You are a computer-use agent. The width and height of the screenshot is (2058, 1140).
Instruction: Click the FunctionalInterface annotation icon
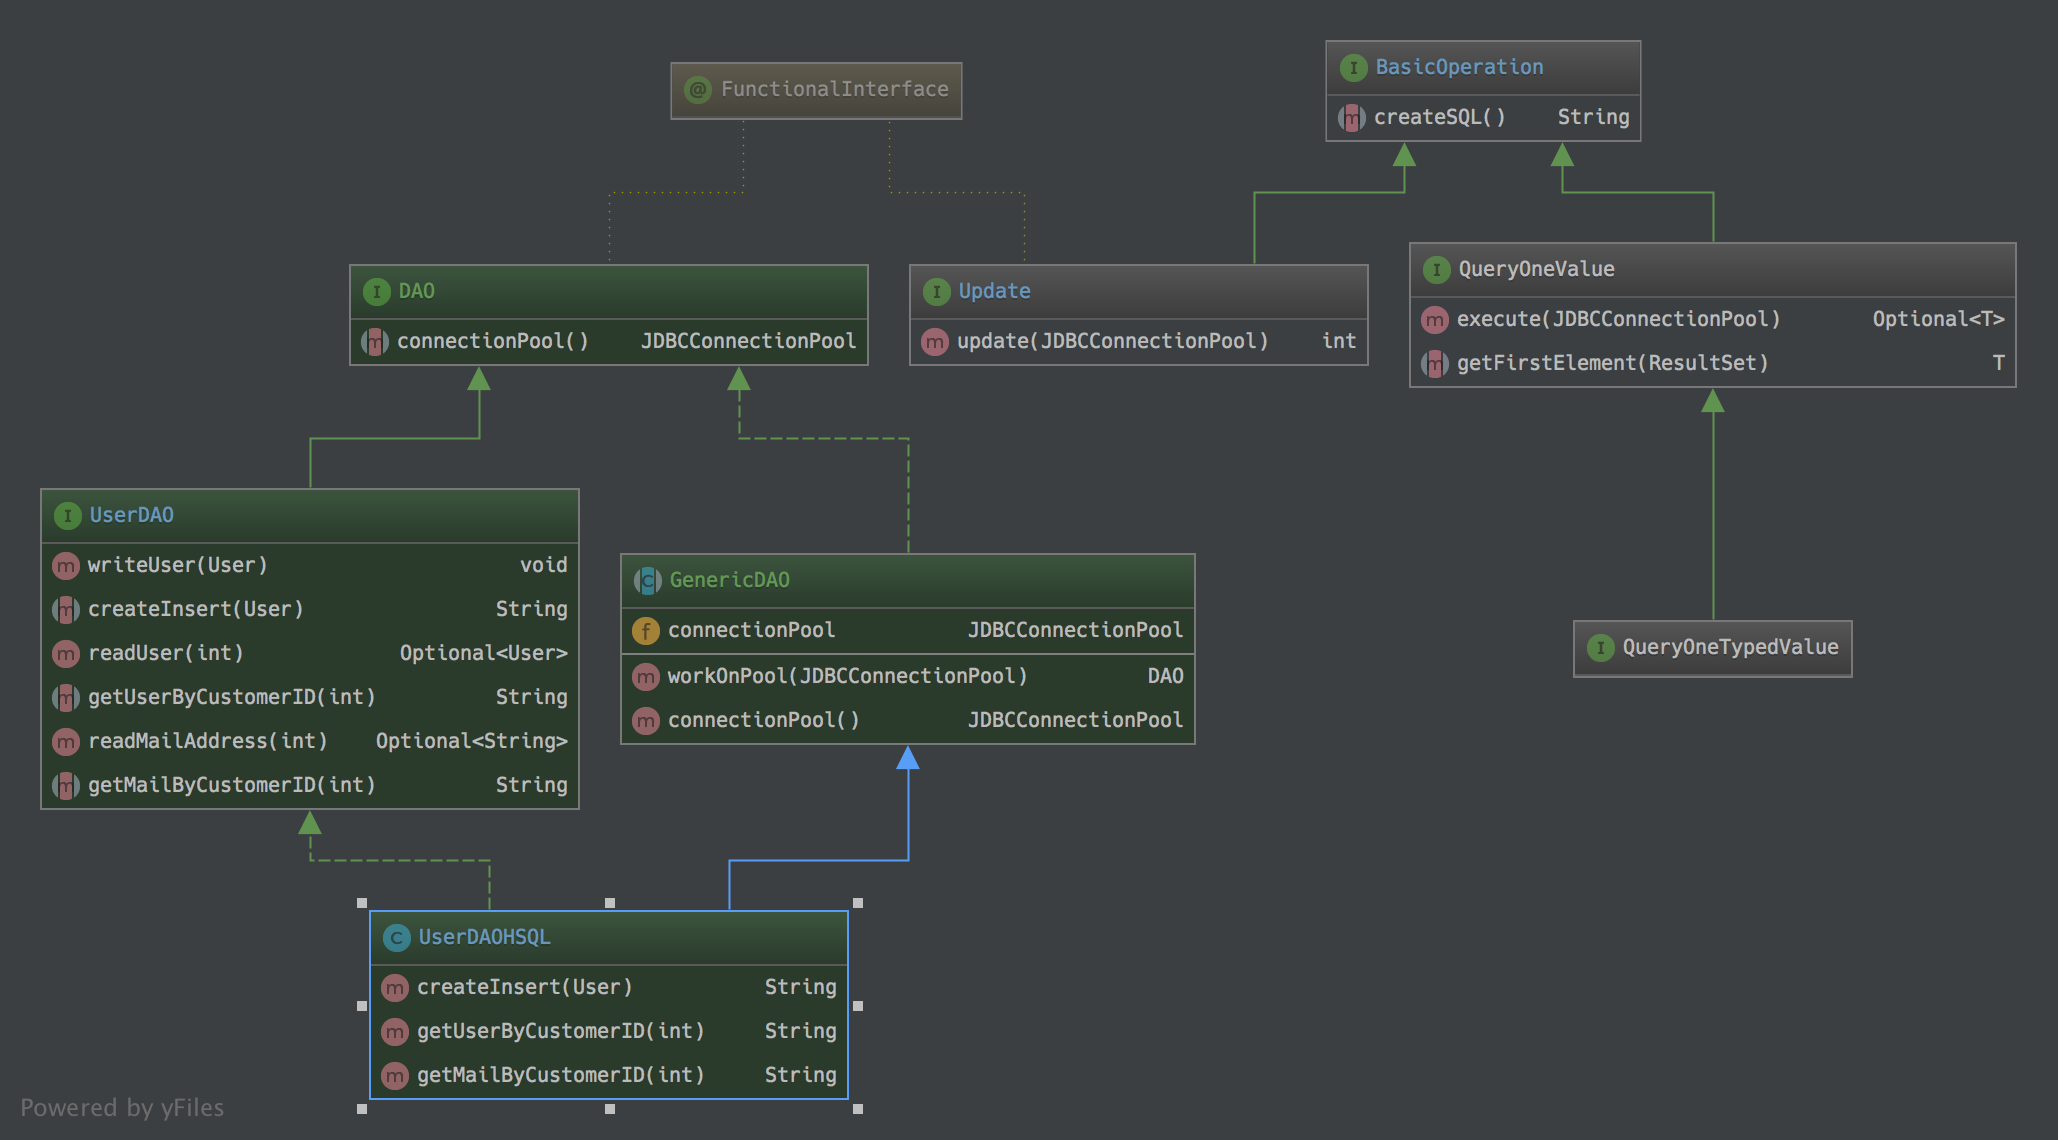698,90
